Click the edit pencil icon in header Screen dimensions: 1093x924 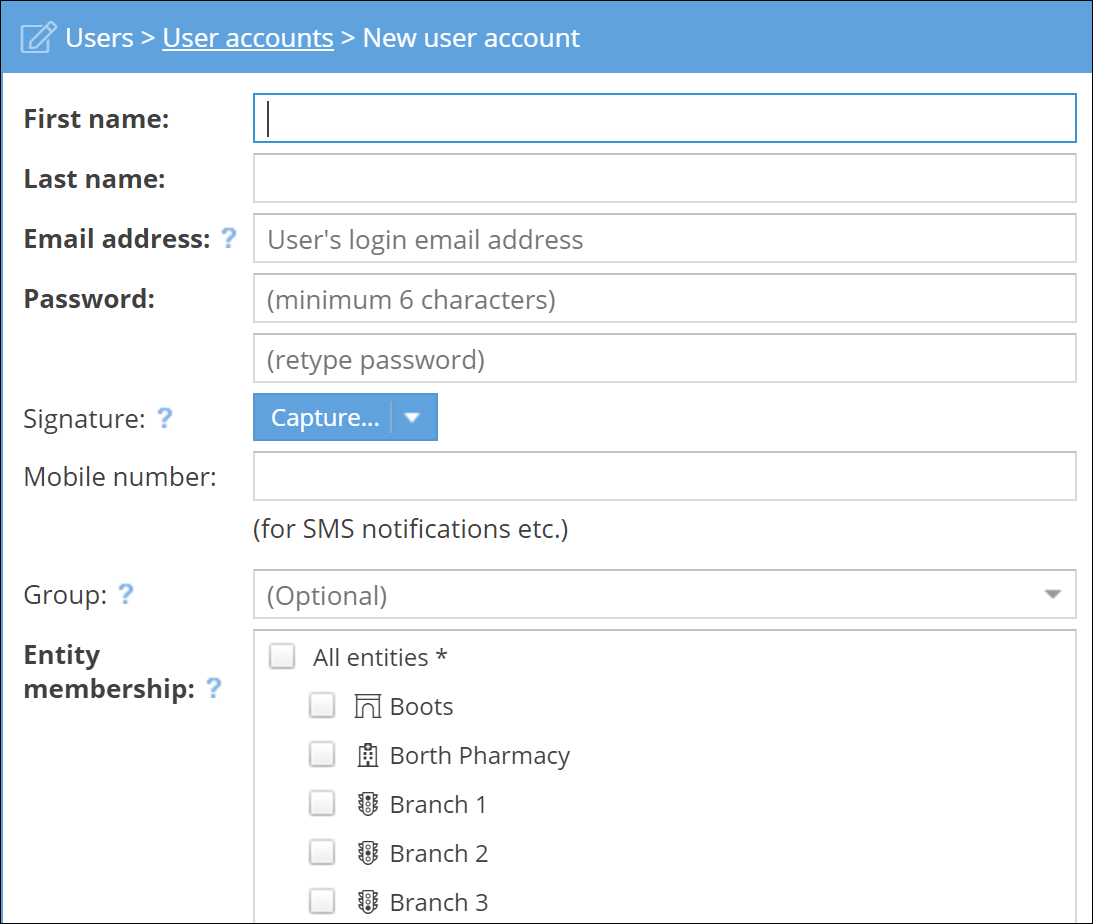pos(37,39)
